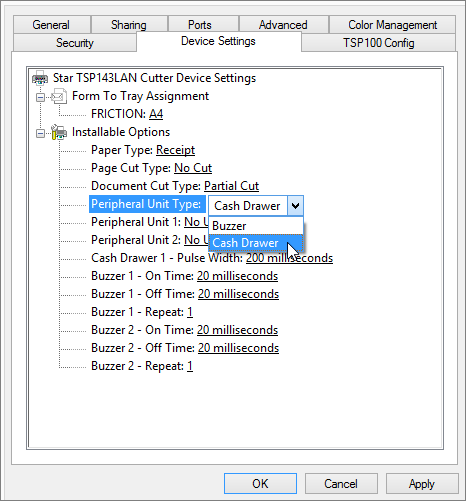Collapse the Form To Tray Assignment node
Screen dimensions: 466x501
(40, 97)
